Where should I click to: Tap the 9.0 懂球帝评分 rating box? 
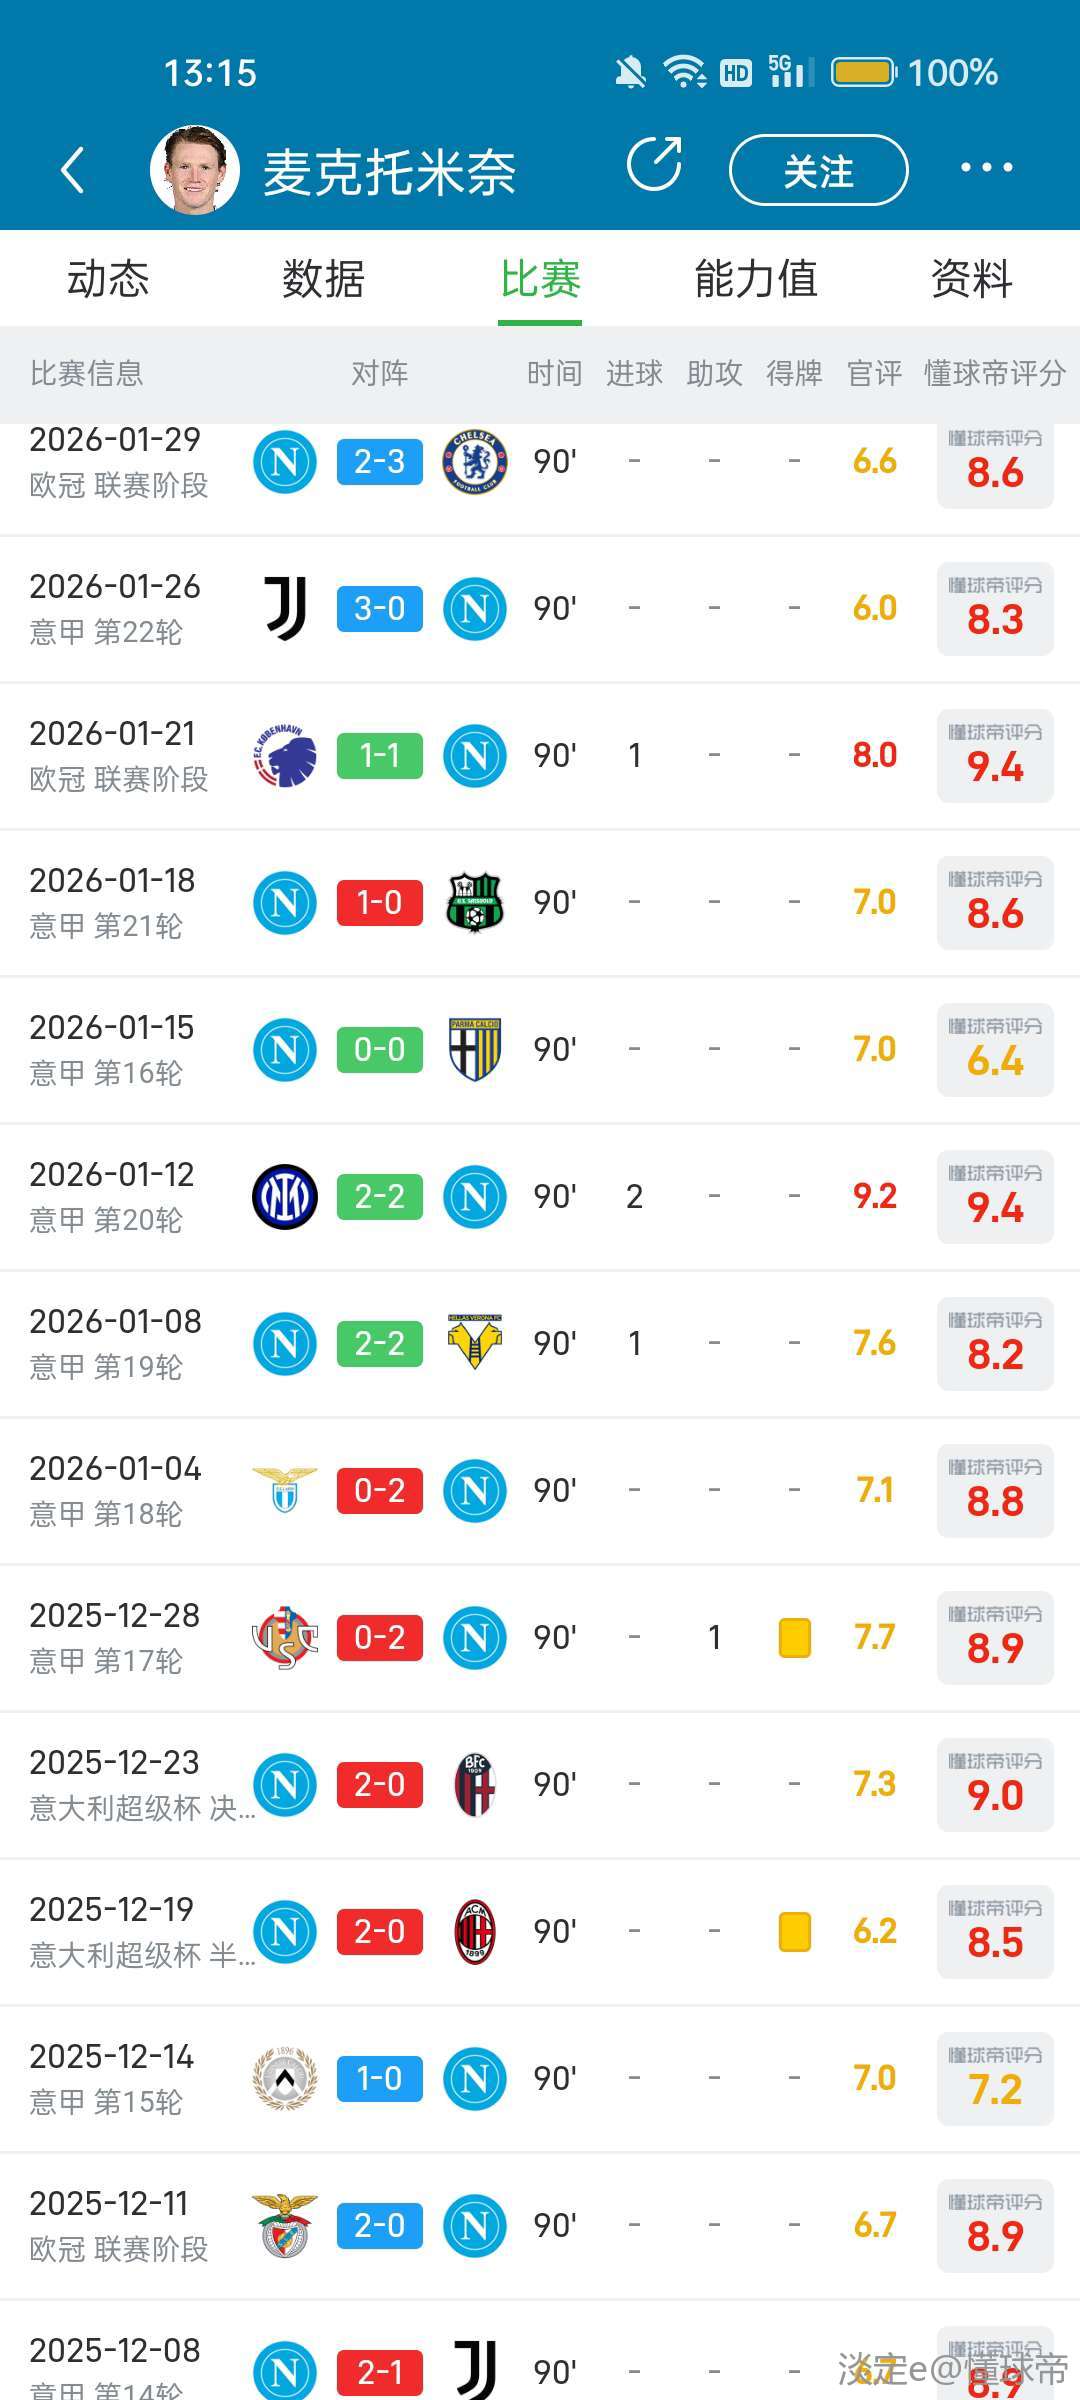995,1785
